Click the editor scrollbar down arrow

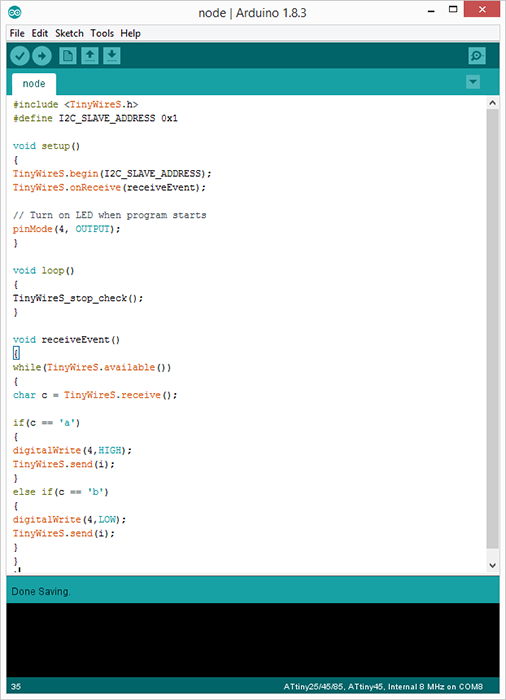tap(492, 565)
